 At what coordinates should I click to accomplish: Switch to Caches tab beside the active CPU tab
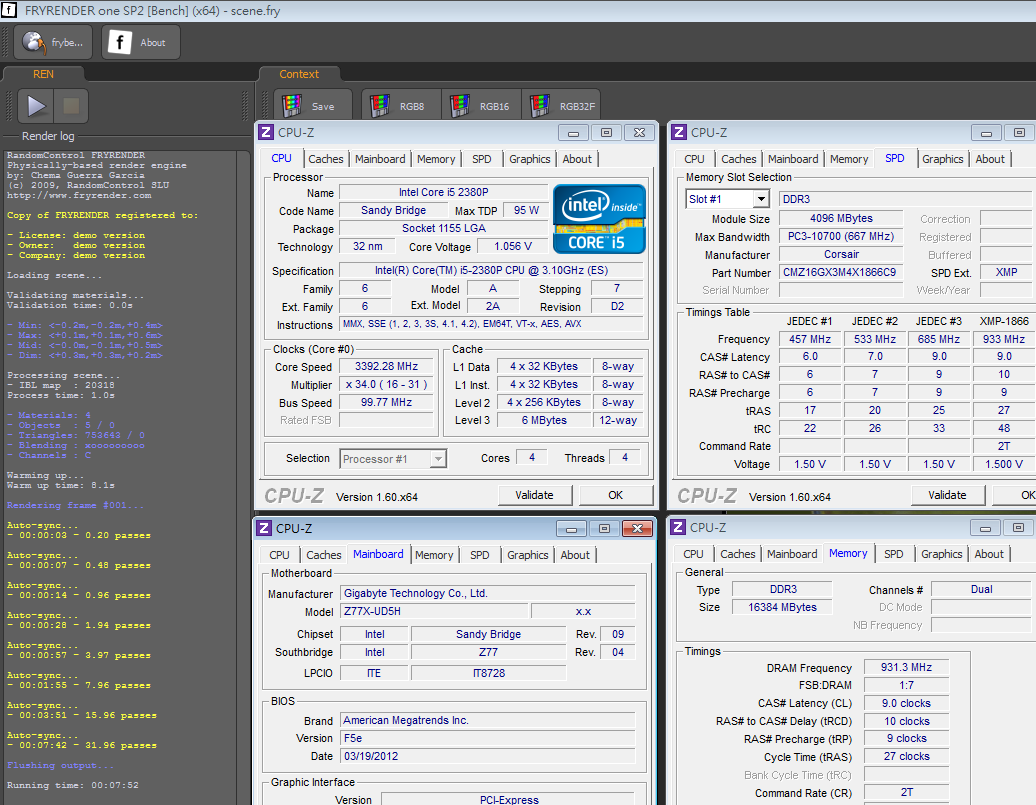pyautogui.click(x=325, y=159)
